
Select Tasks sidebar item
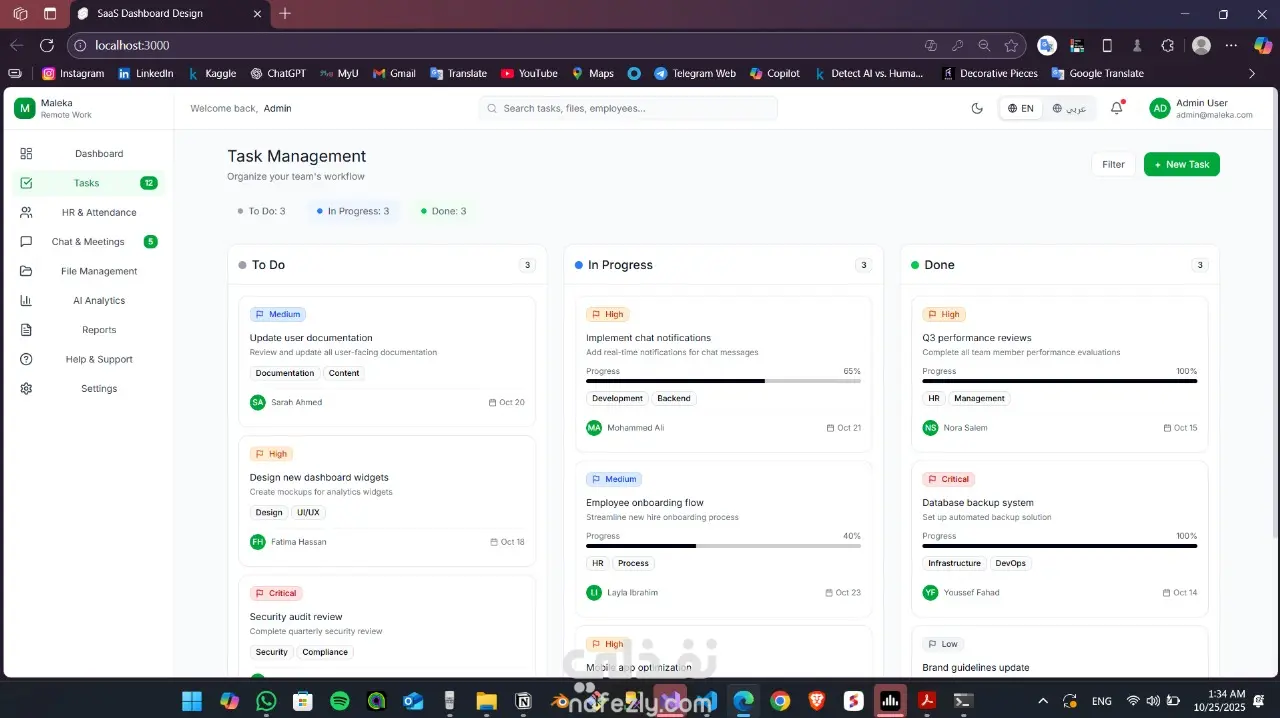pyautogui.click(x=87, y=183)
